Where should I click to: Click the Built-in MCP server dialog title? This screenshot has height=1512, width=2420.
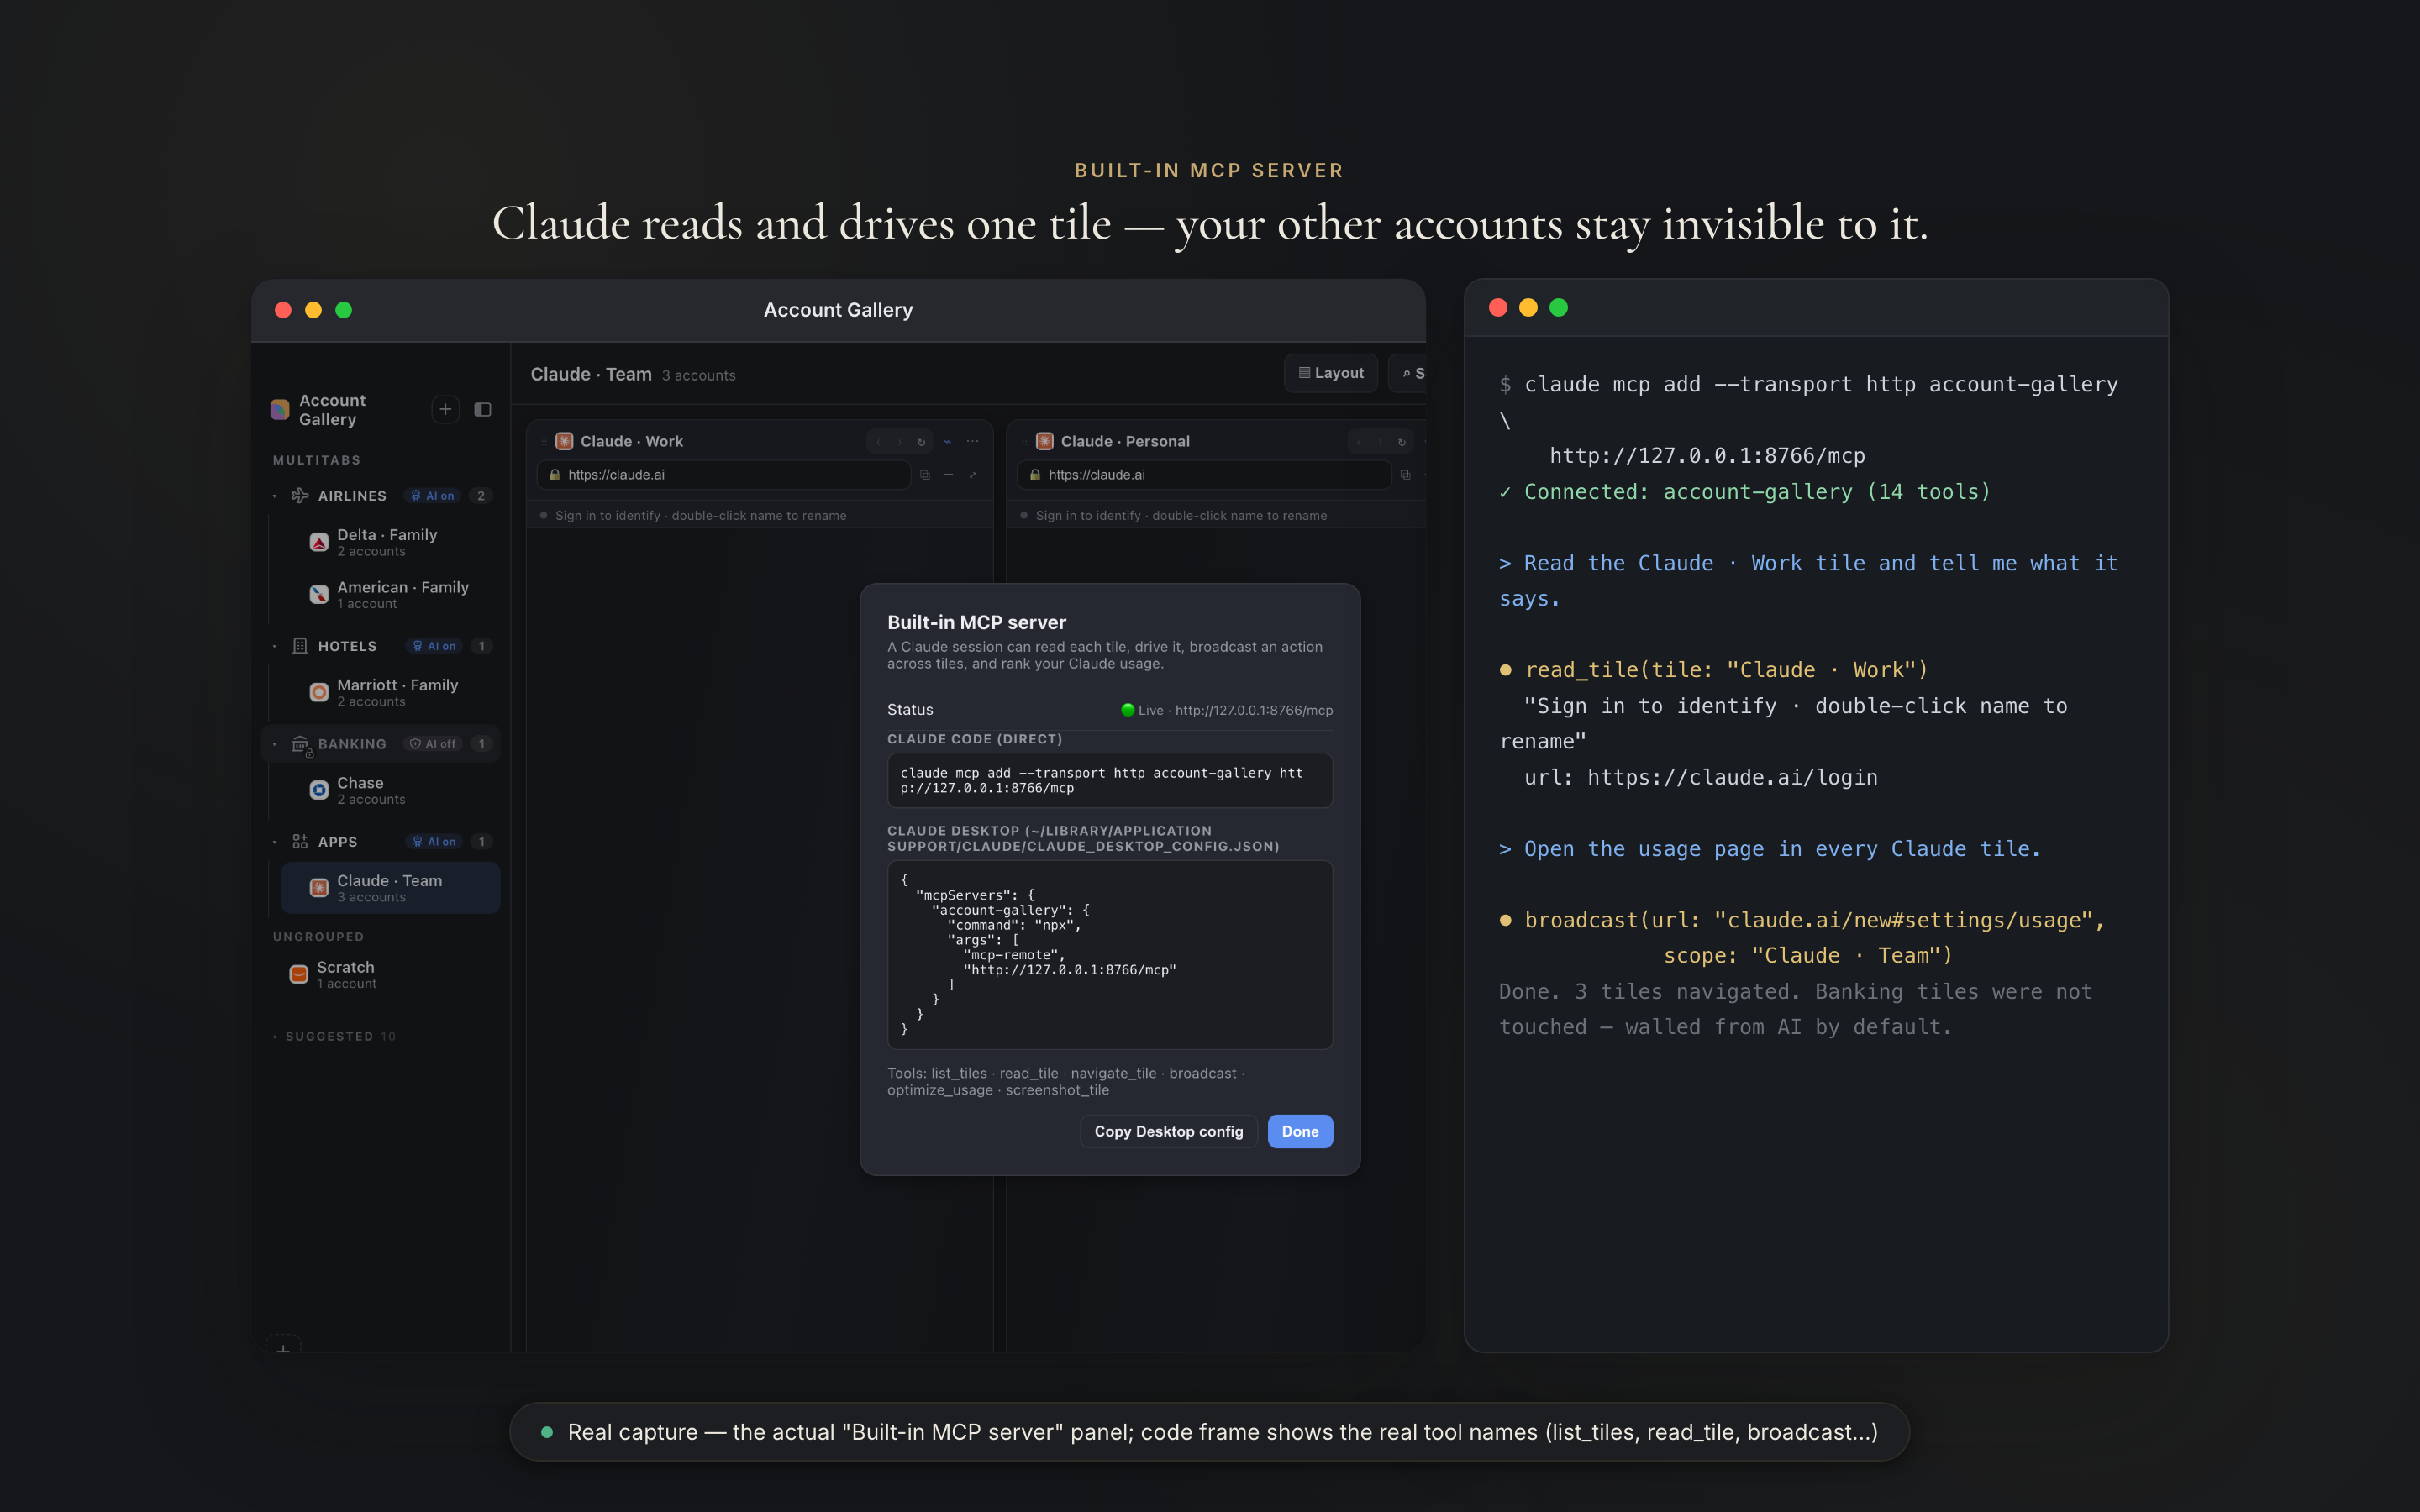point(977,622)
